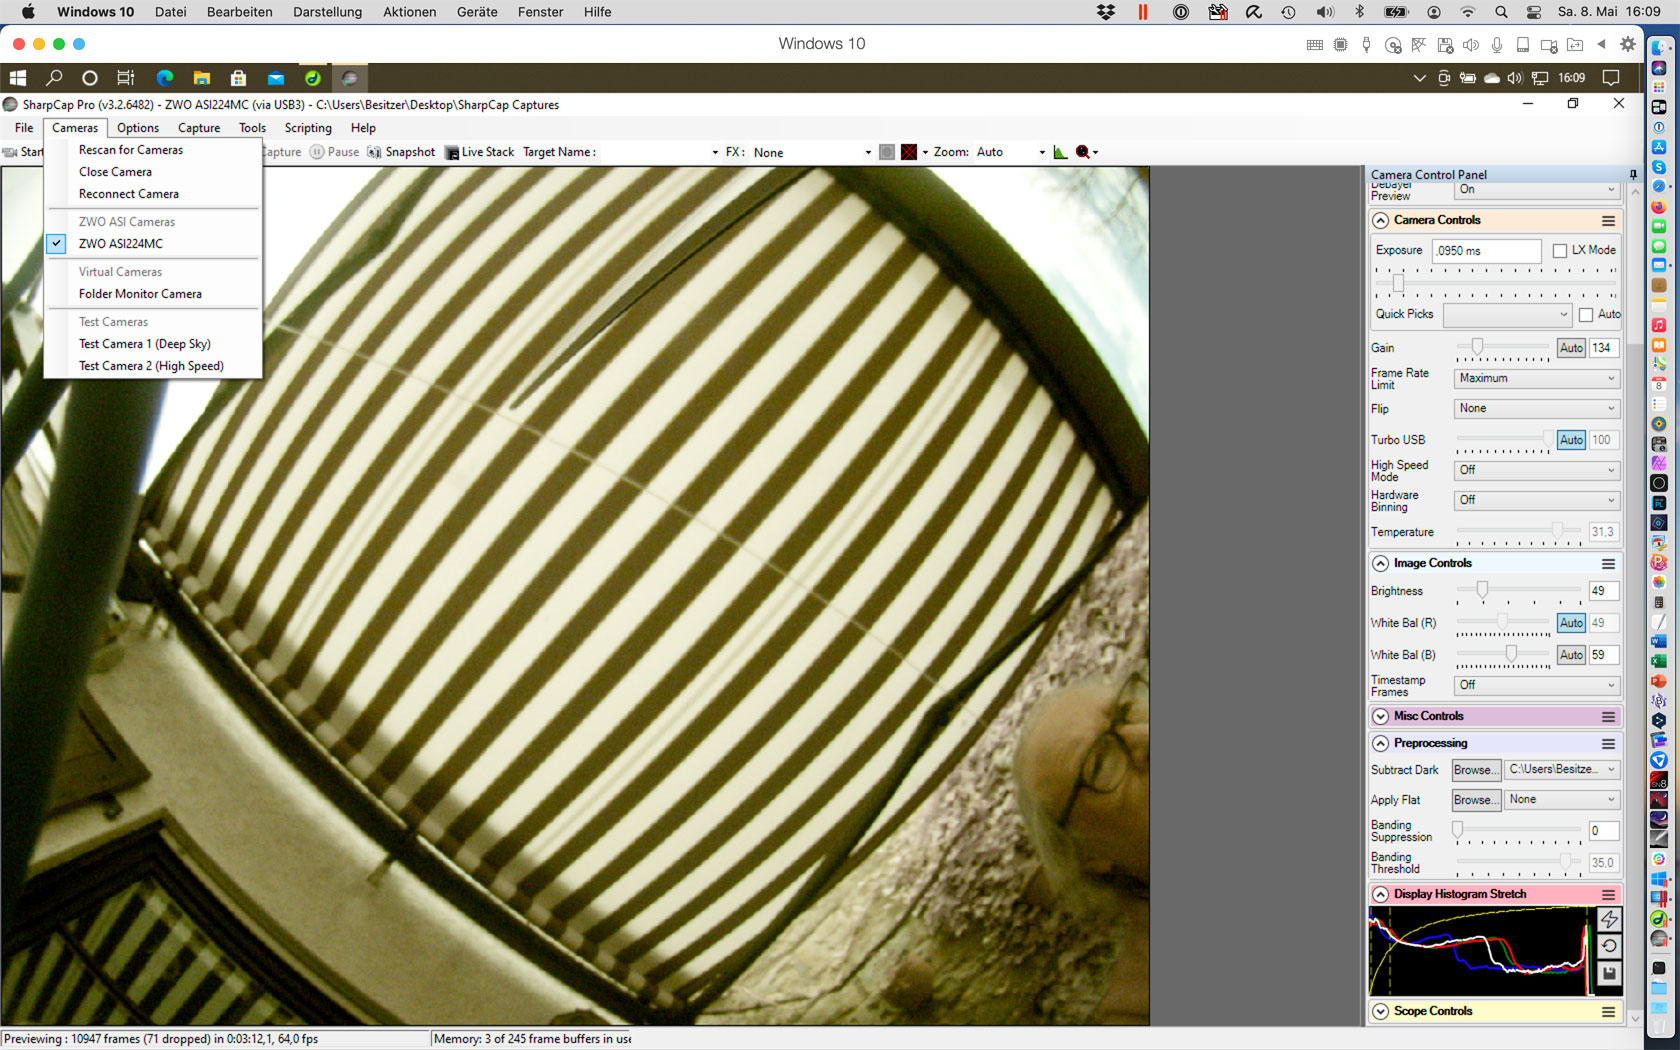The image size is (1680, 1050).
Task: Open Preprocessing hamburger menu
Action: pyautogui.click(x=1608, y=744)
